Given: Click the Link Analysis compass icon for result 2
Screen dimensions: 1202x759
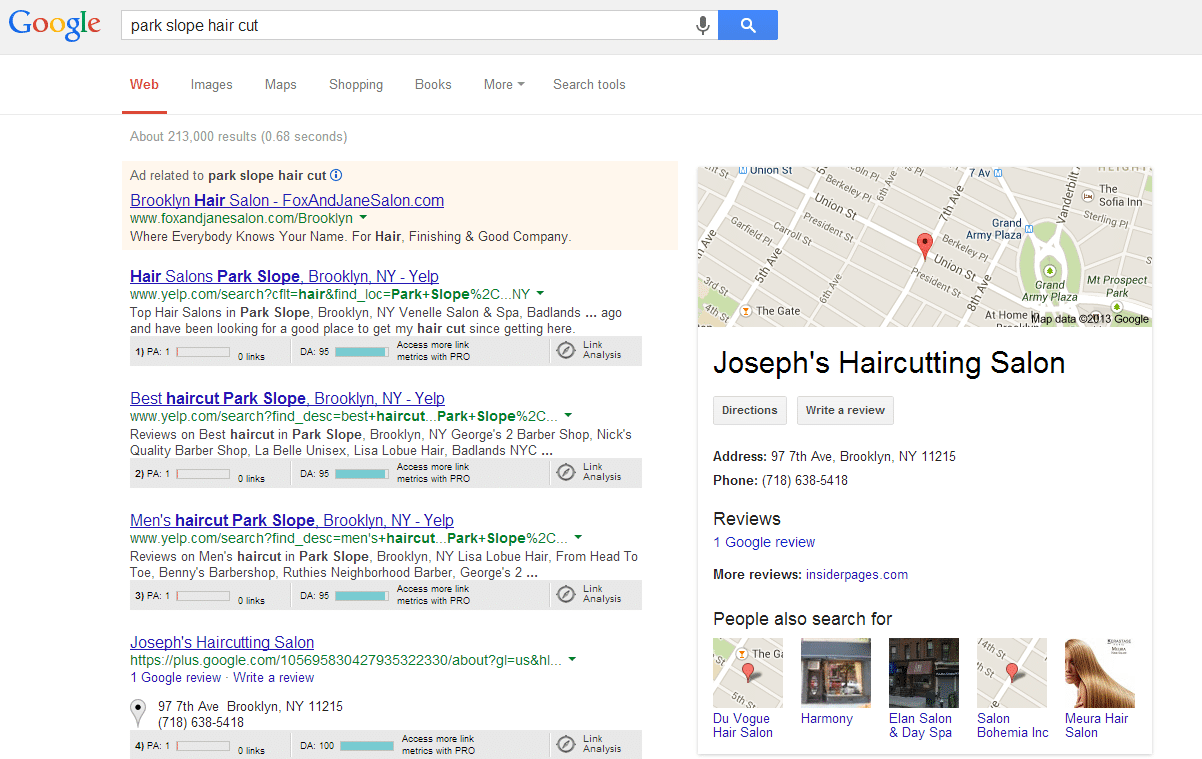Looking at the screenshot, I should click(x=566, y=472).
